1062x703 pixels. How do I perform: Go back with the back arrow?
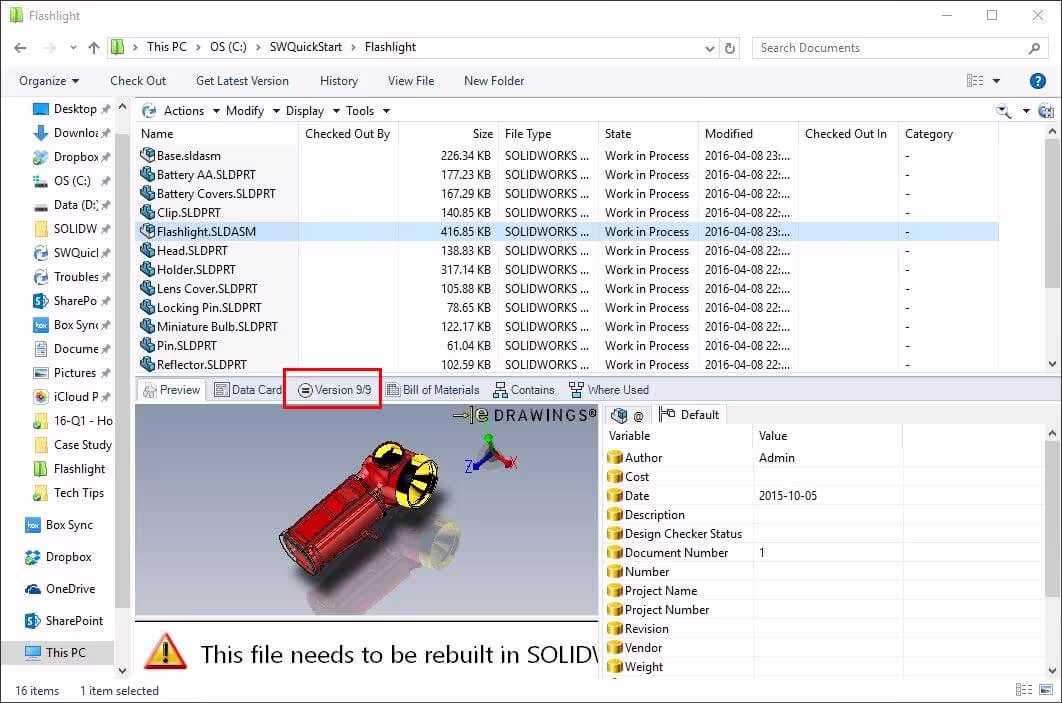pyautogui.click(x=20, y=47)
